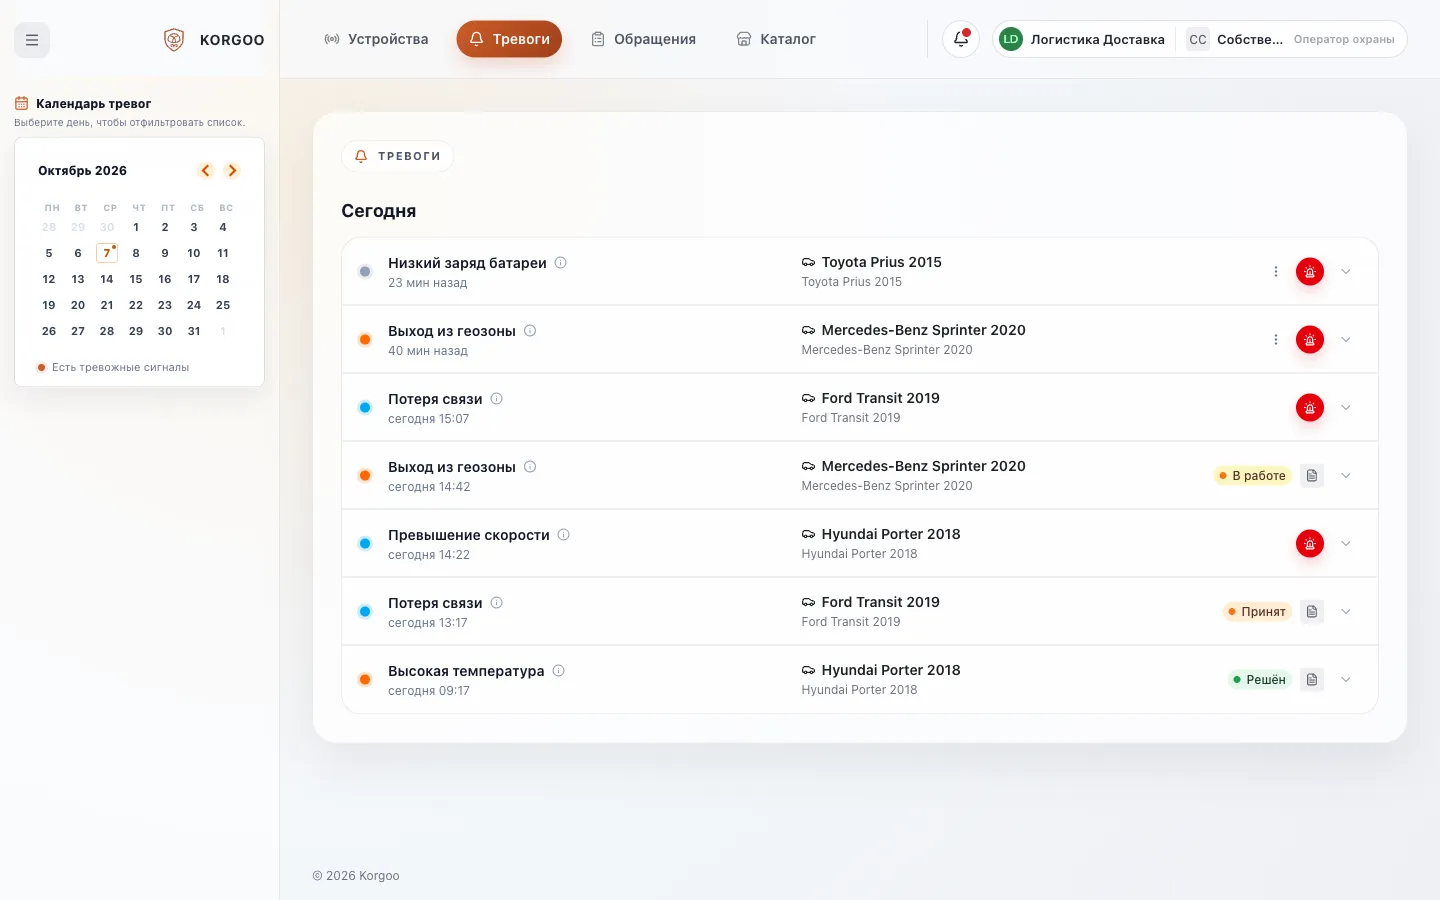The height and width of the screenshot is (900, 1440).
Task: Open document icon for Принят alert
Action: click(x=1312, y=612)
